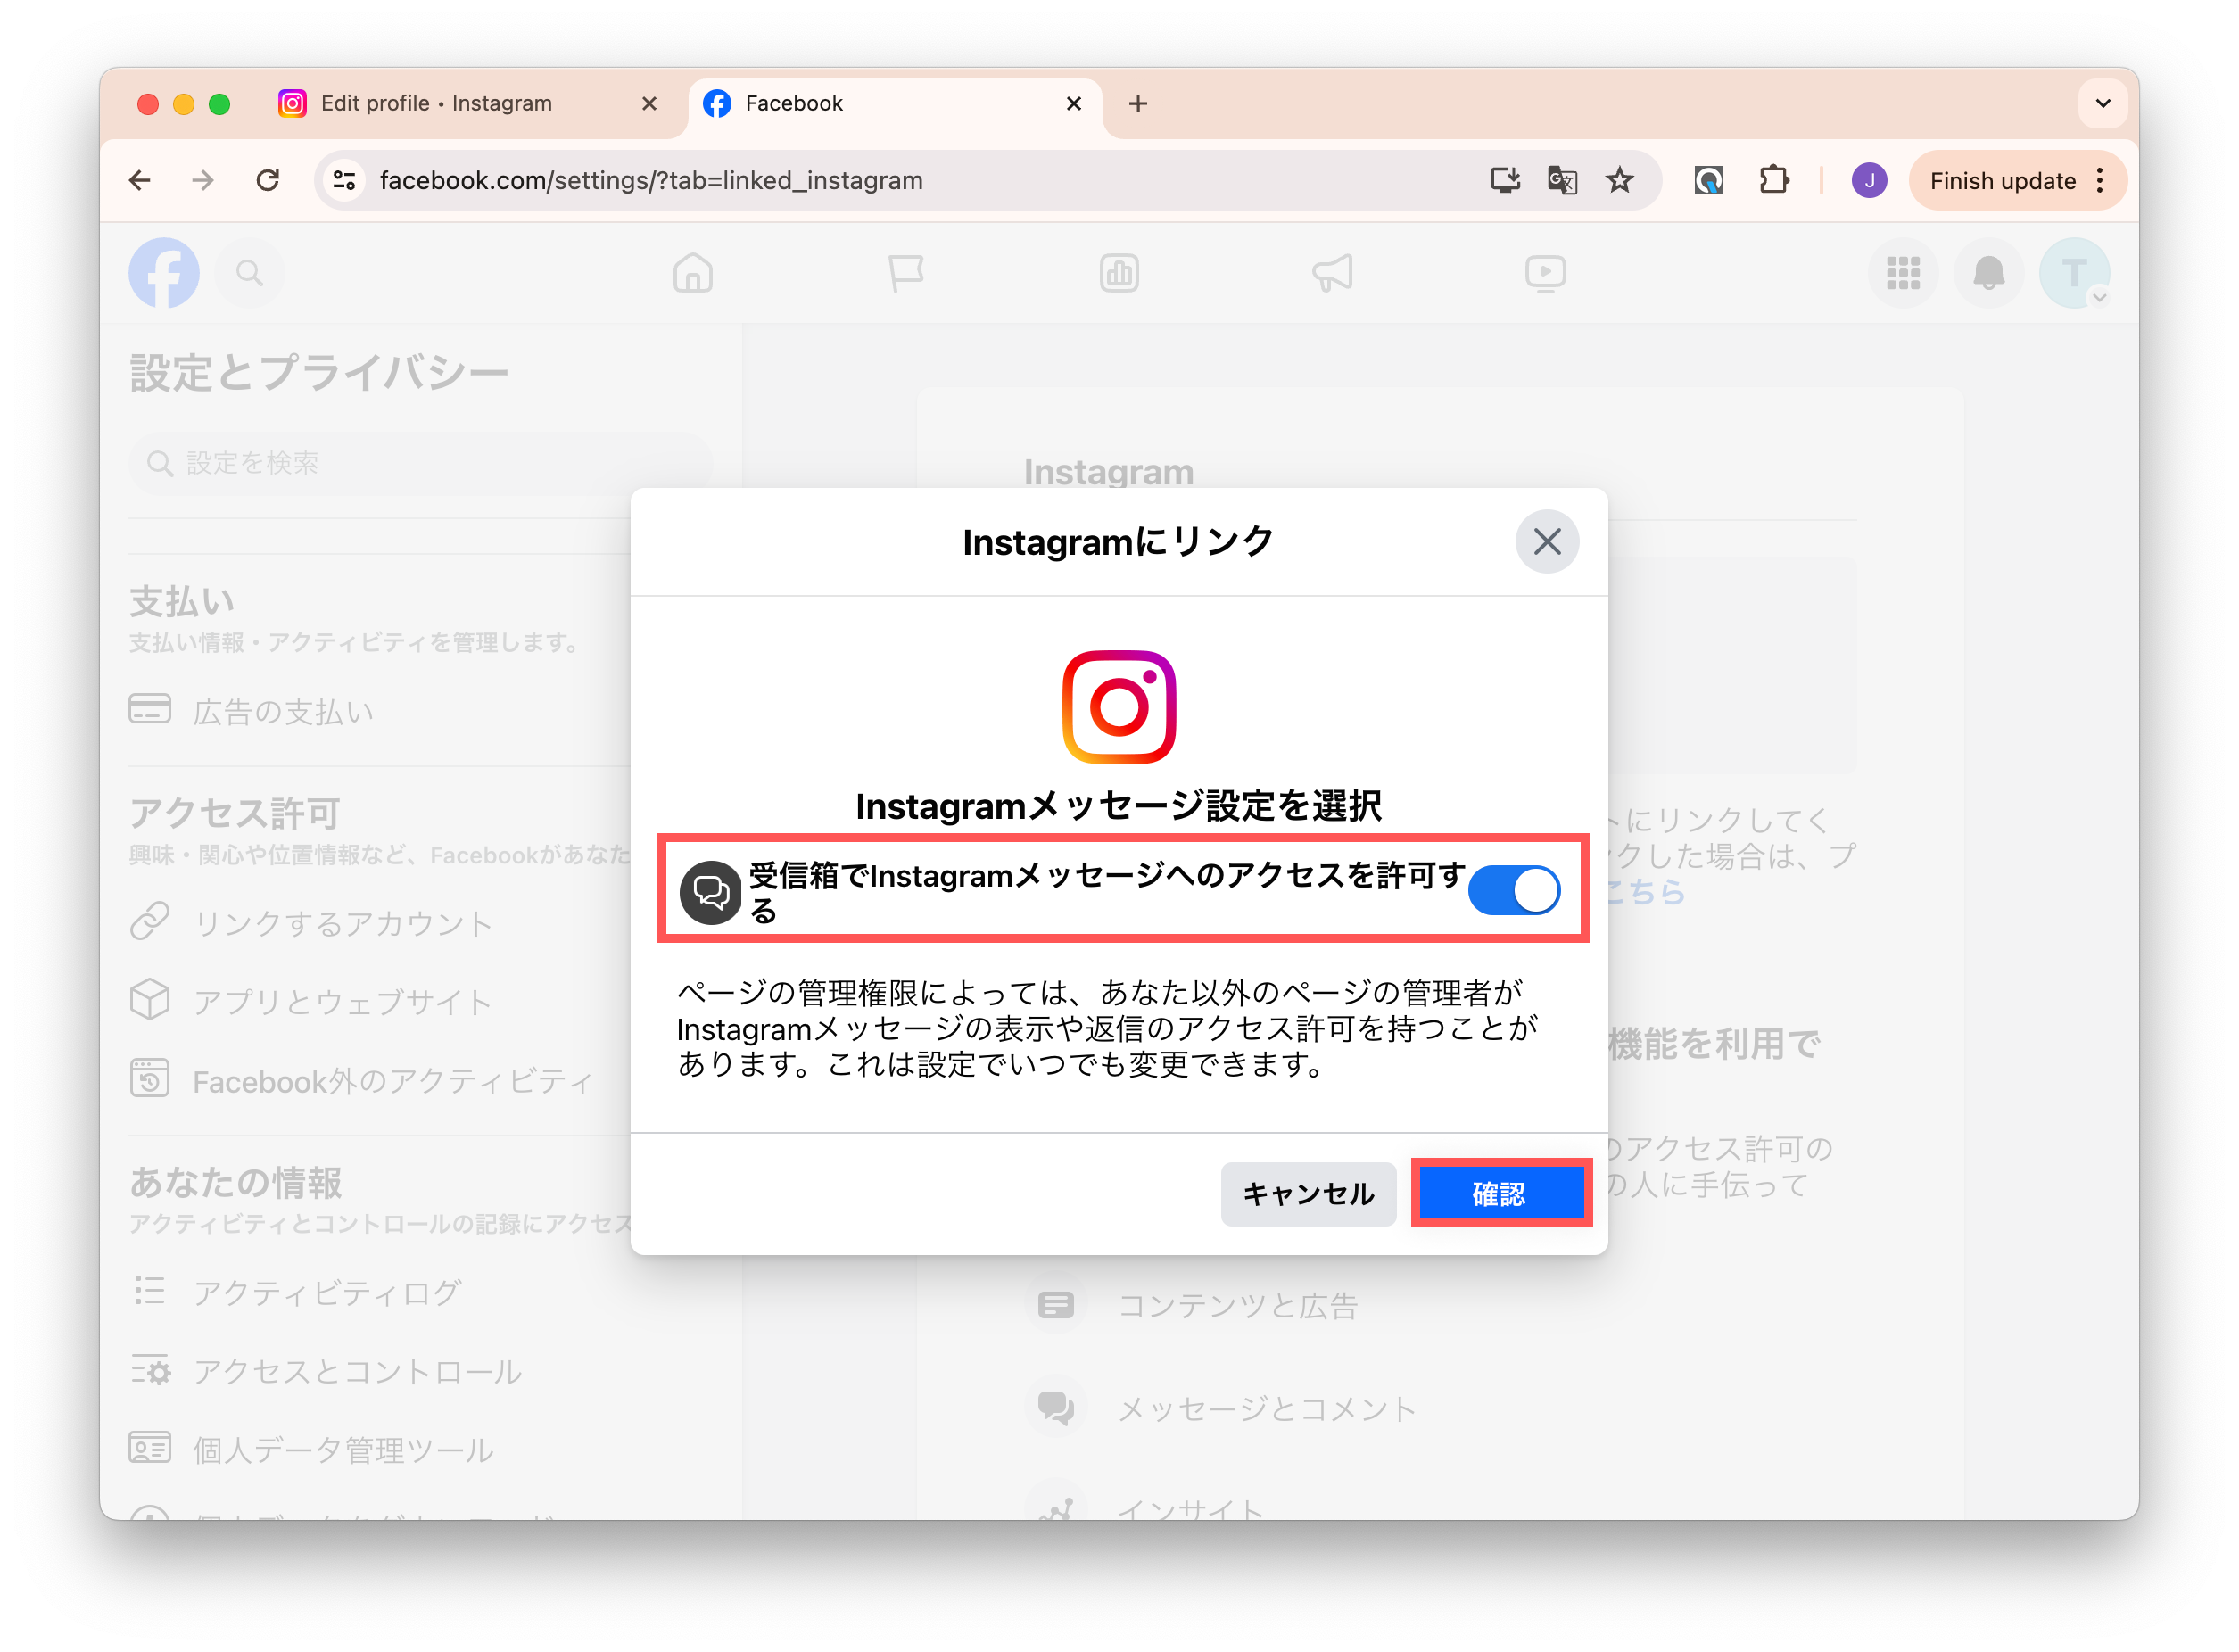The width and height of the screenshot is (2239, 1652).
Task: Click the 設定を検索 search field
Action: (x=420, y=463)
